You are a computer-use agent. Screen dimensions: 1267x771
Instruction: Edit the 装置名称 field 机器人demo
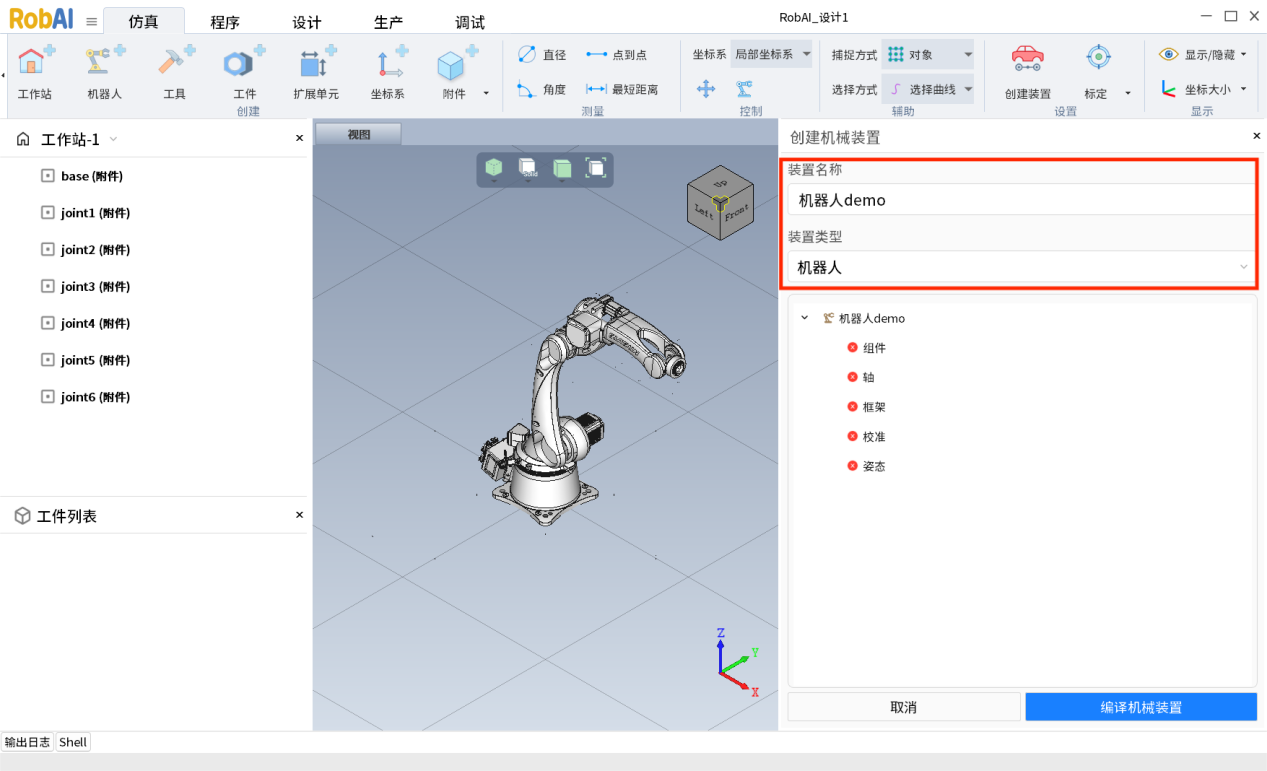(x=1021, y=200)
